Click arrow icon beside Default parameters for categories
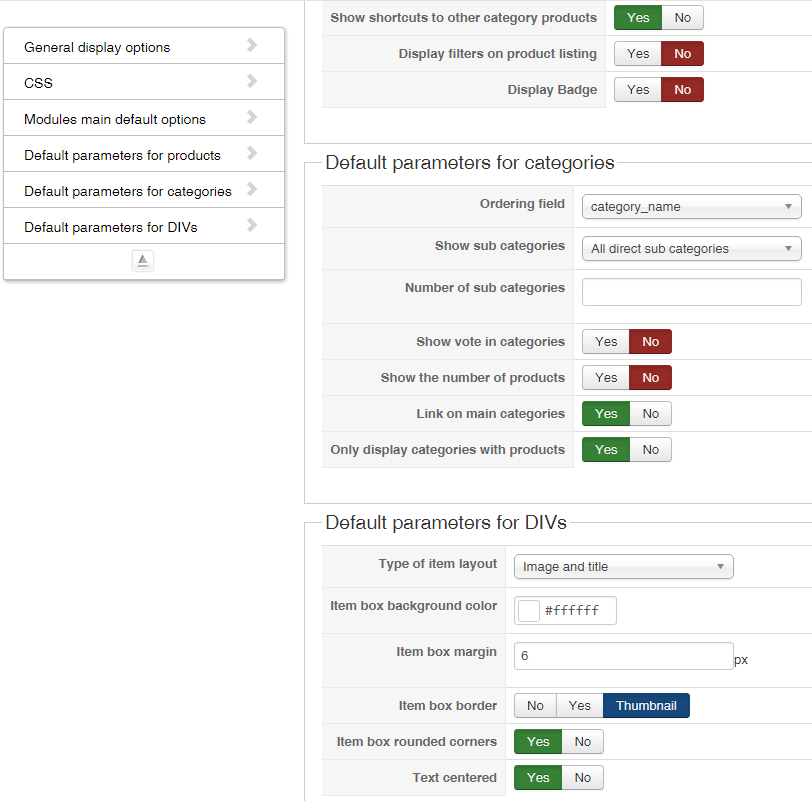812x801 pixels. tap(252, 189)
